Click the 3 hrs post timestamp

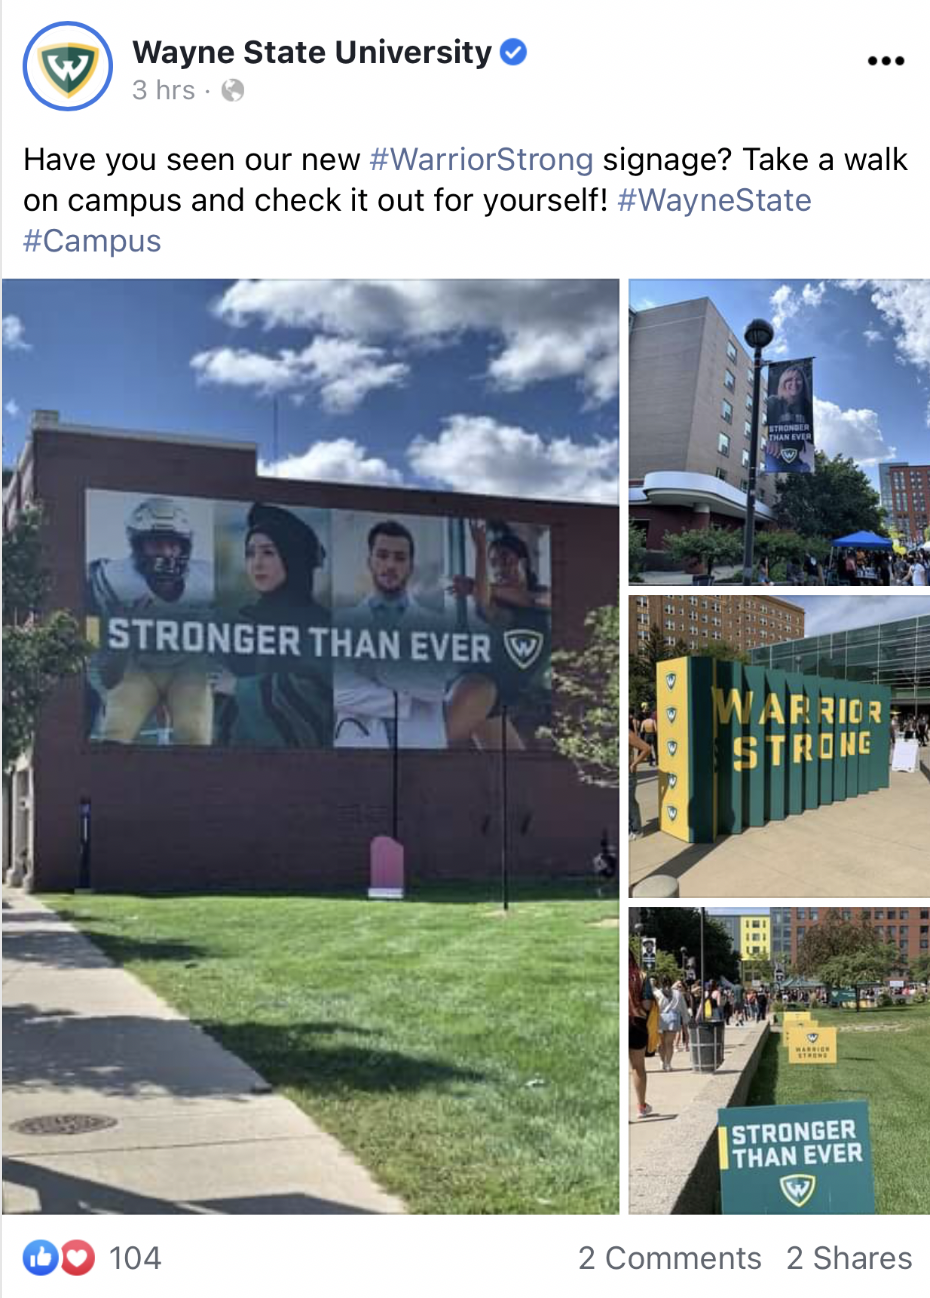[x=163, y=91]
